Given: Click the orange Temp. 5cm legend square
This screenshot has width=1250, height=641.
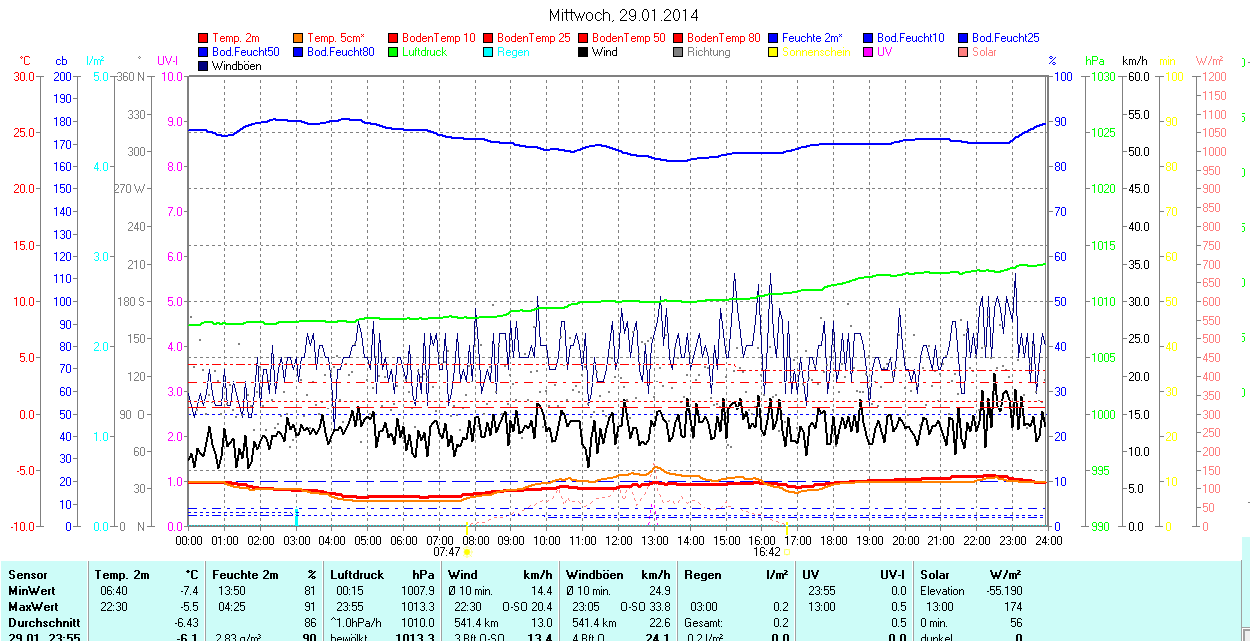Looking at the screenshot, I should (x=298, y=38).
